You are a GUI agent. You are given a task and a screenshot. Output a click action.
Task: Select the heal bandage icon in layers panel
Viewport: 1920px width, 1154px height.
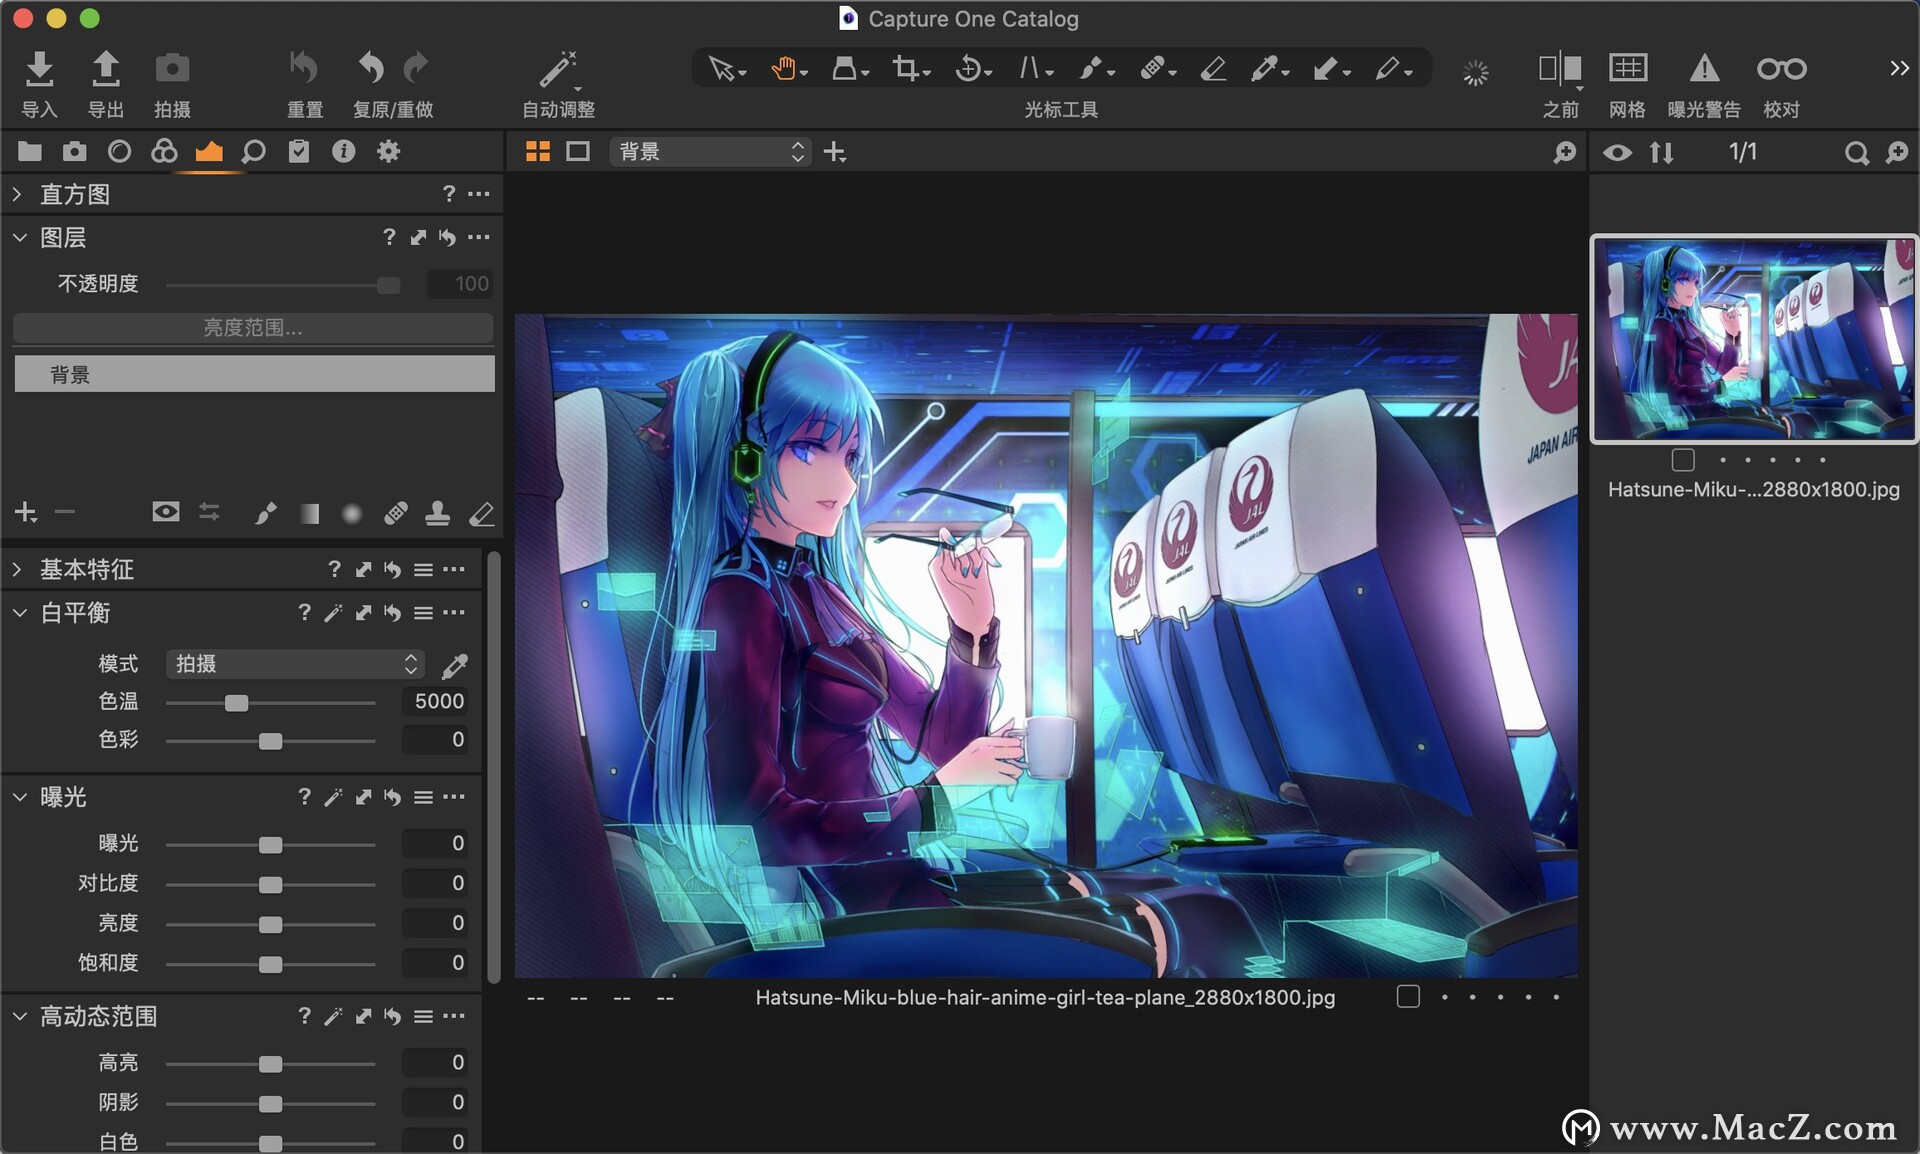[395, 513]
